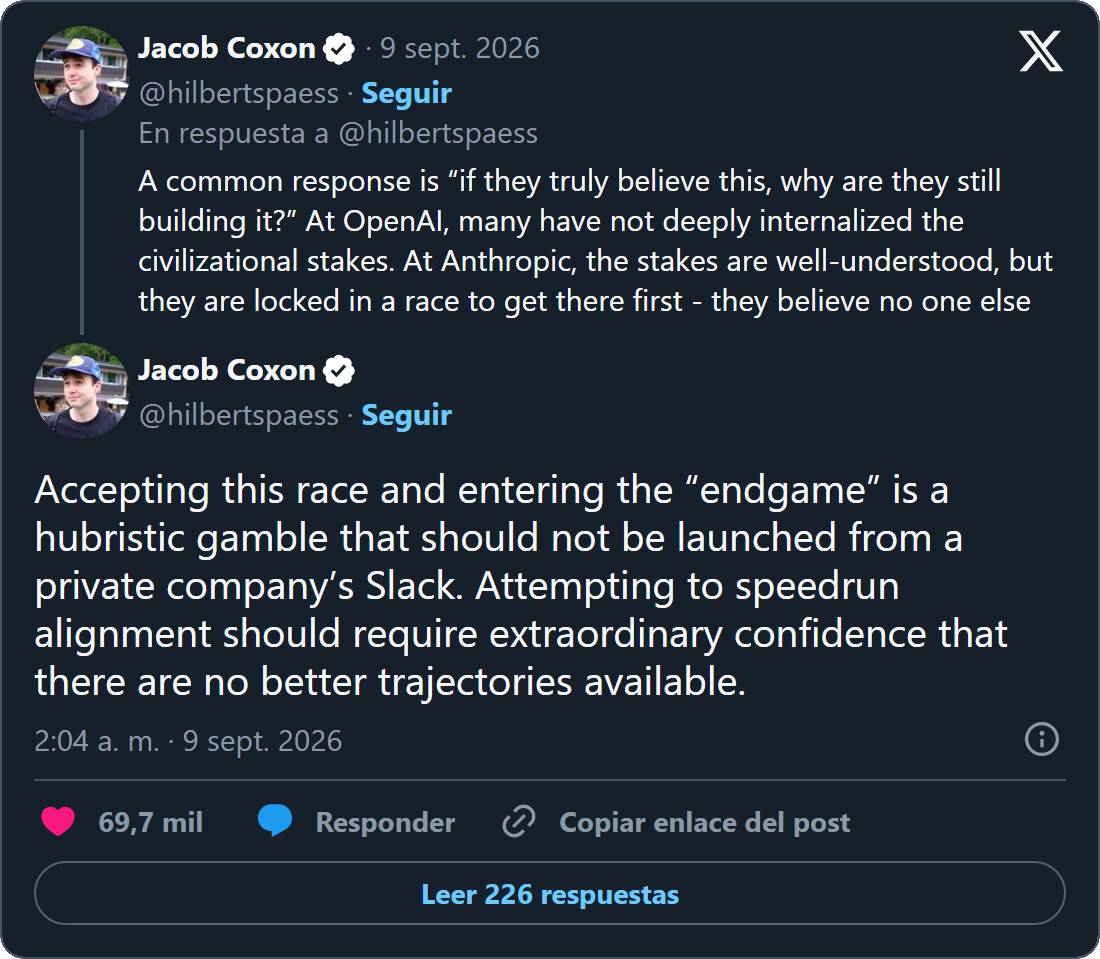1100x959 pixels.
Task: Open parent tweet text about OpenAI
Action: tap(595, 241)
